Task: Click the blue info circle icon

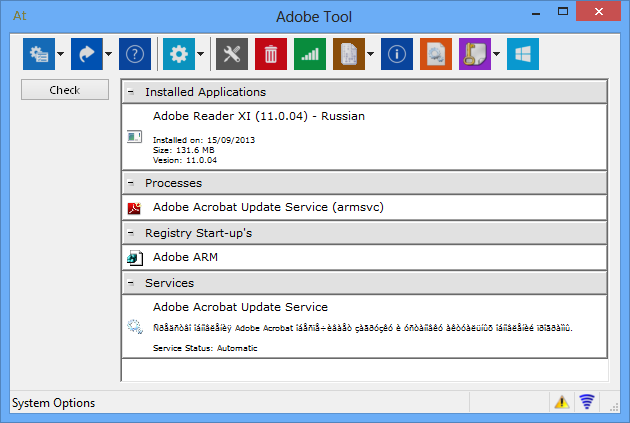Action: pos(397,54)
